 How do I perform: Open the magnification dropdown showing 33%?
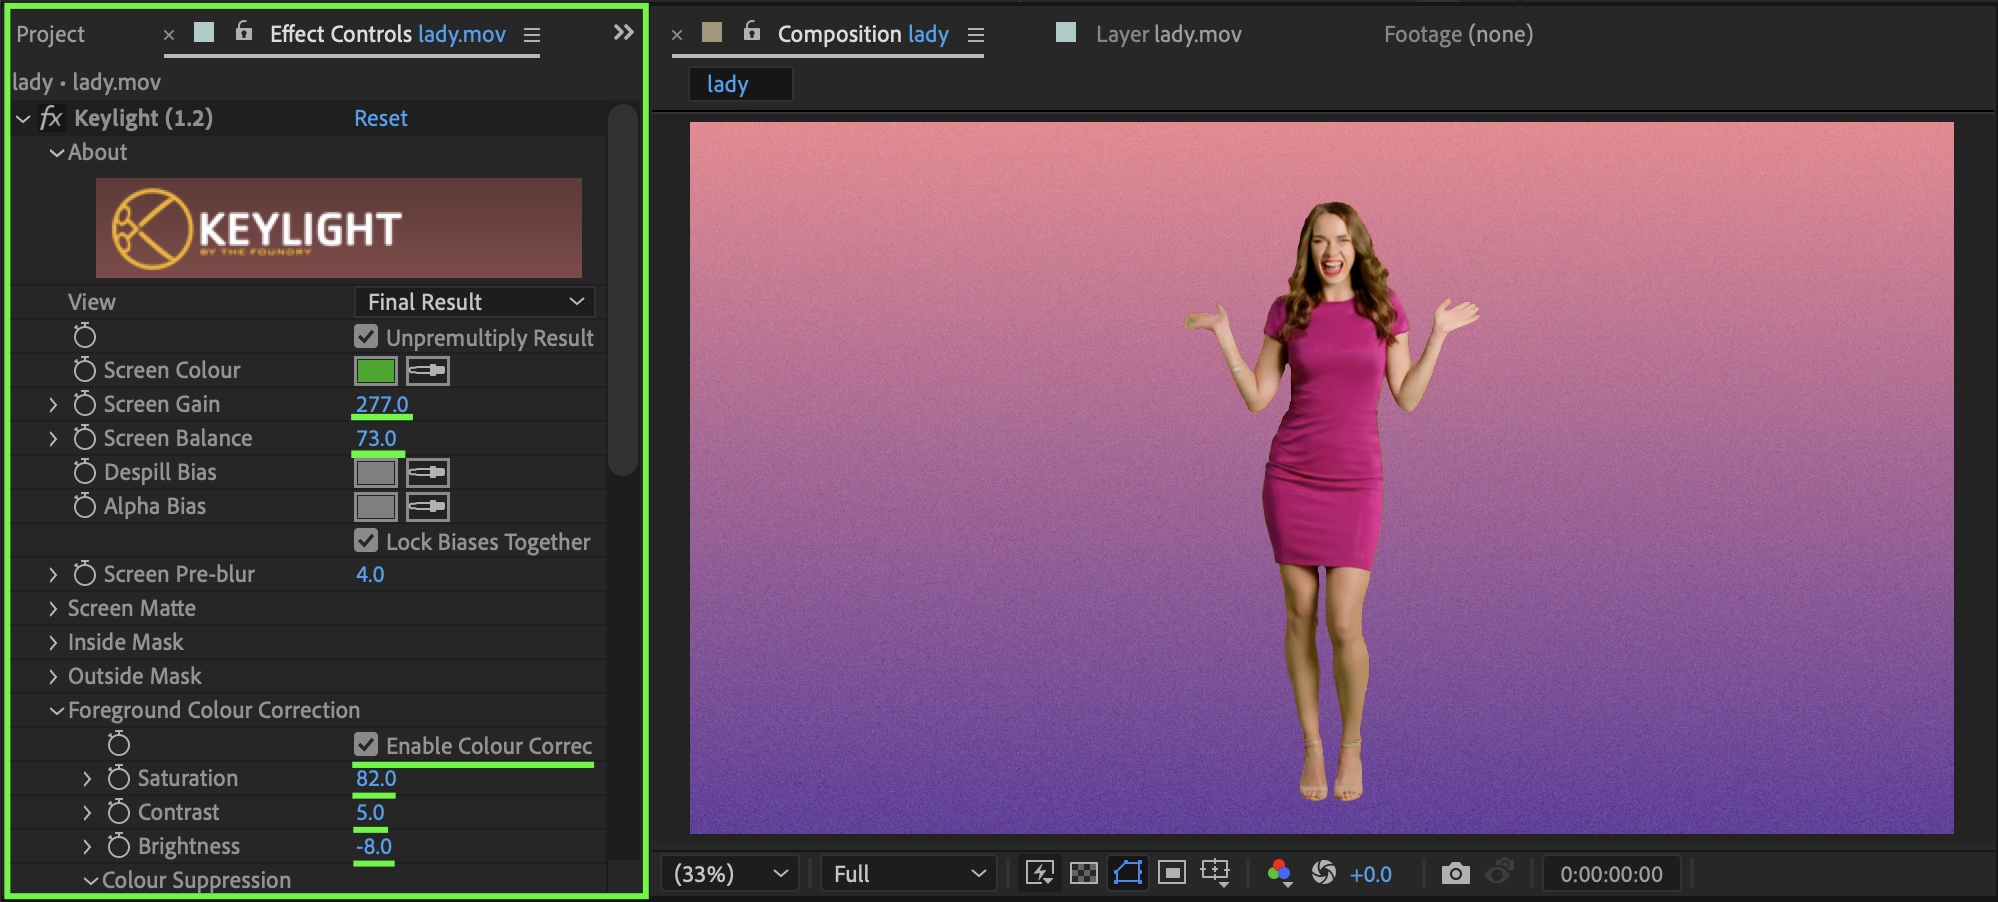(730, 873)
